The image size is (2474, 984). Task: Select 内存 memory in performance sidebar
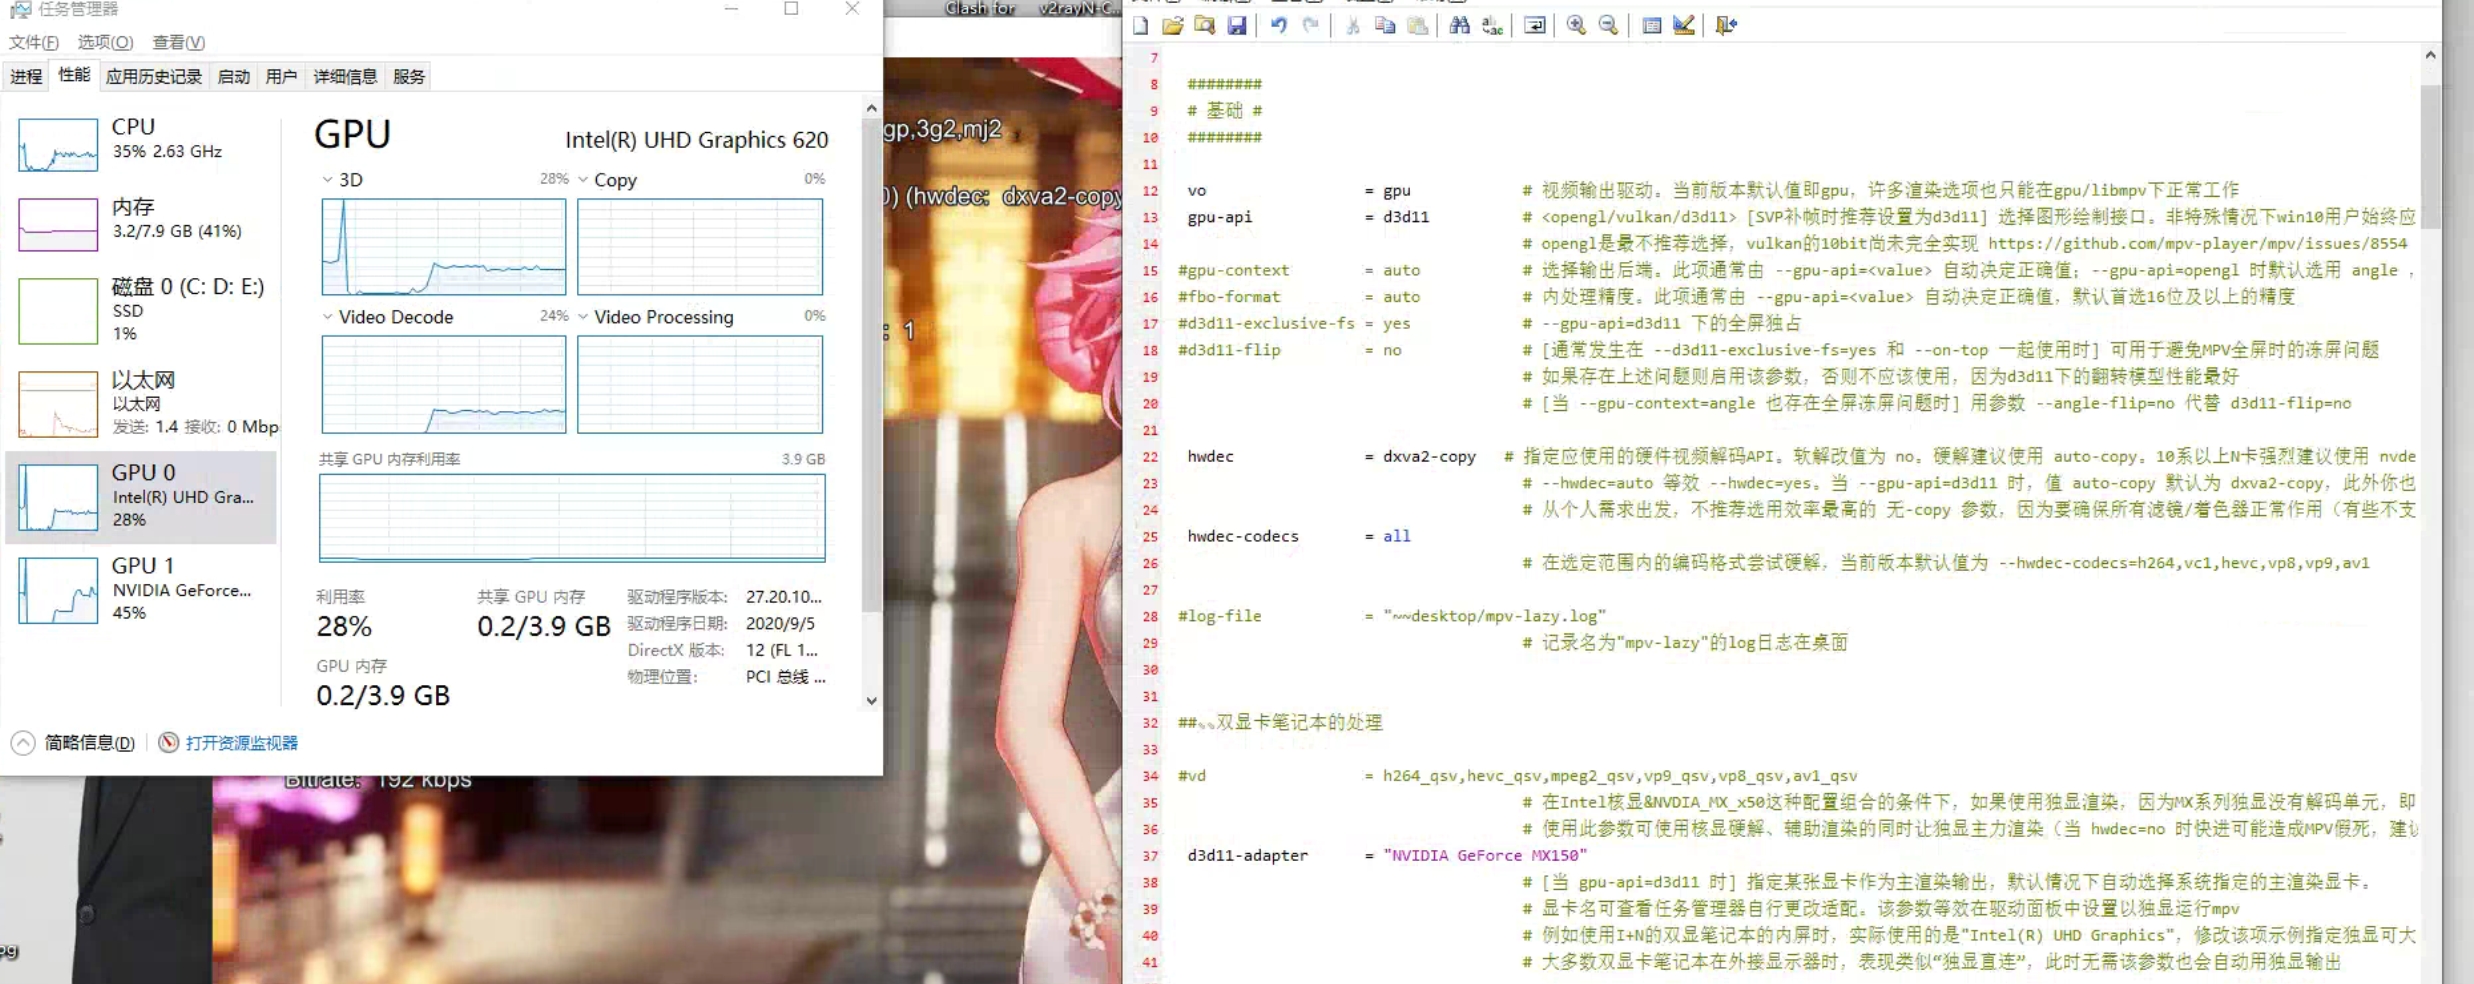[x=142, y=222]
